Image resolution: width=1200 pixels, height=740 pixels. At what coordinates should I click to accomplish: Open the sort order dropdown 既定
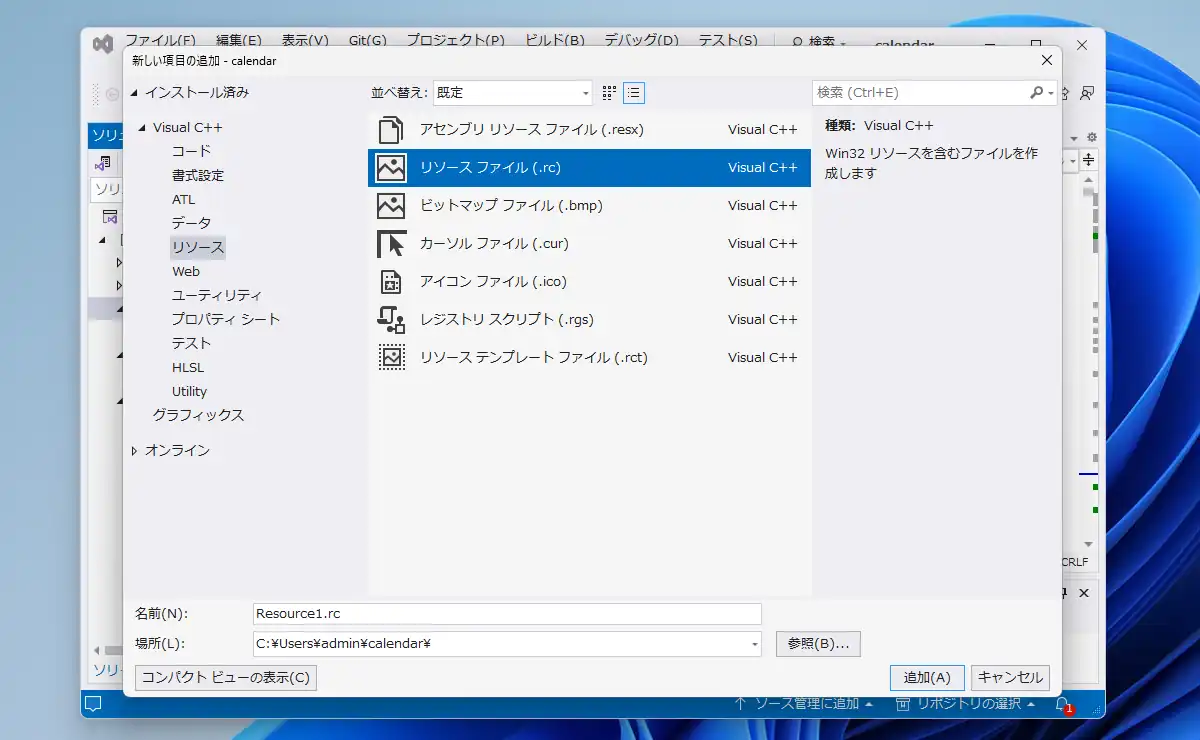[512, 93]
